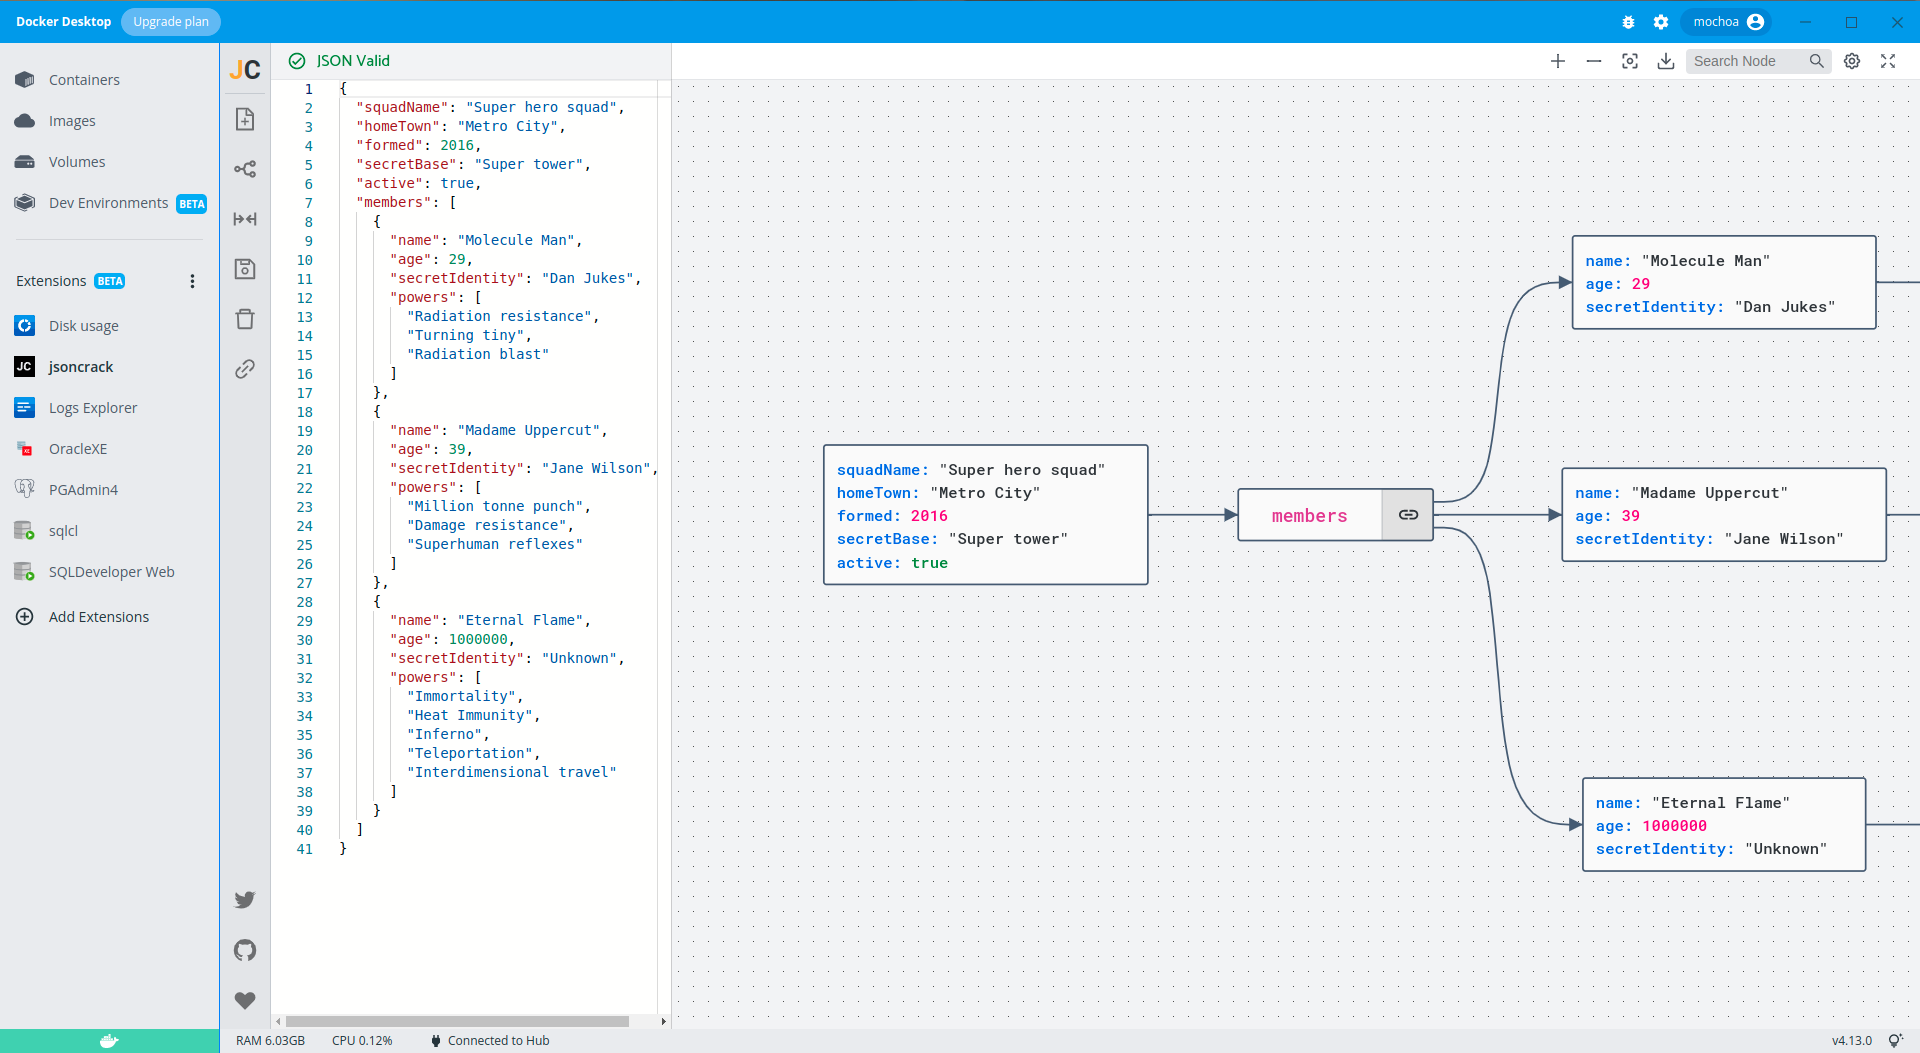Toggle fullscreen graph view icon
The image size is (1920, 1053).
click(x=1888, y=61)
